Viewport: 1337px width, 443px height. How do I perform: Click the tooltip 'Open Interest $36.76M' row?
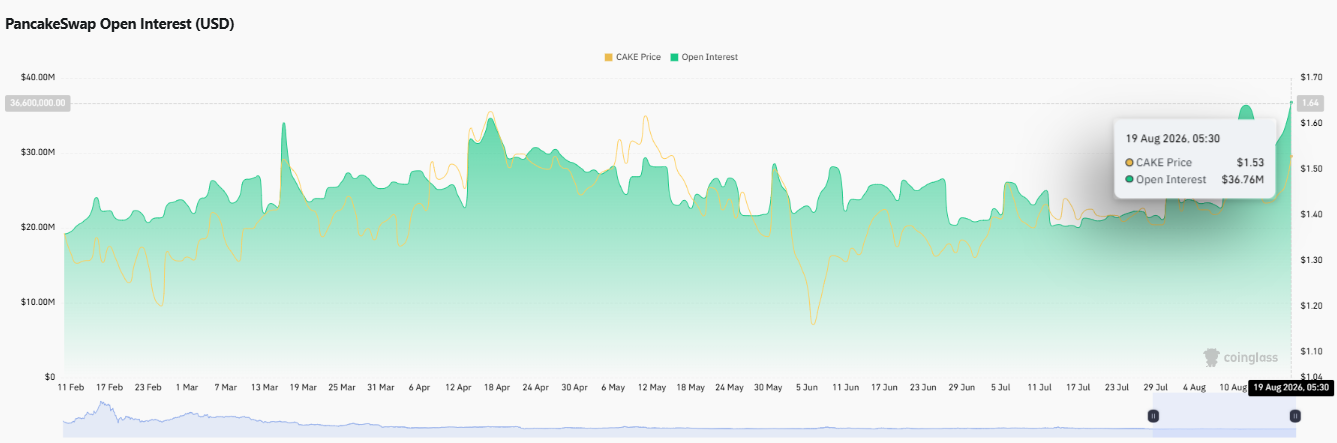pos(1195,180)
